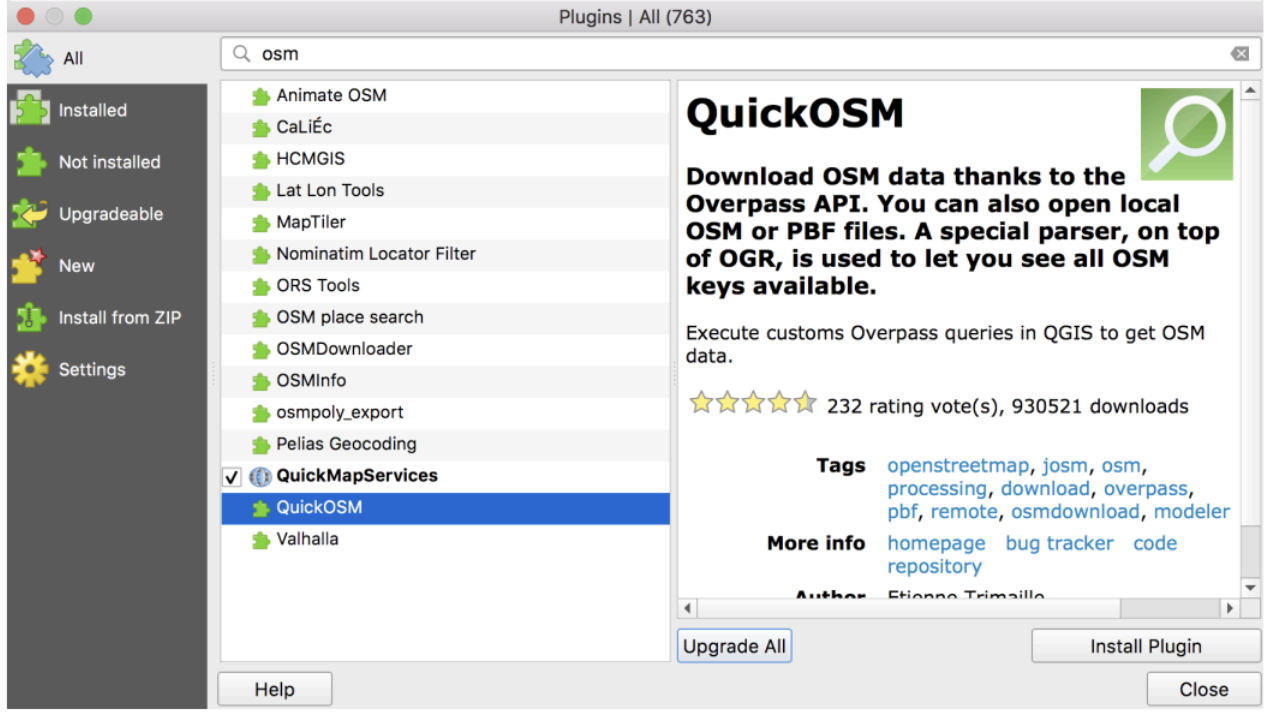Click the QuickMapServices globe icon
The height and width of the screenshot is (714, 1270).
point(260,476)
